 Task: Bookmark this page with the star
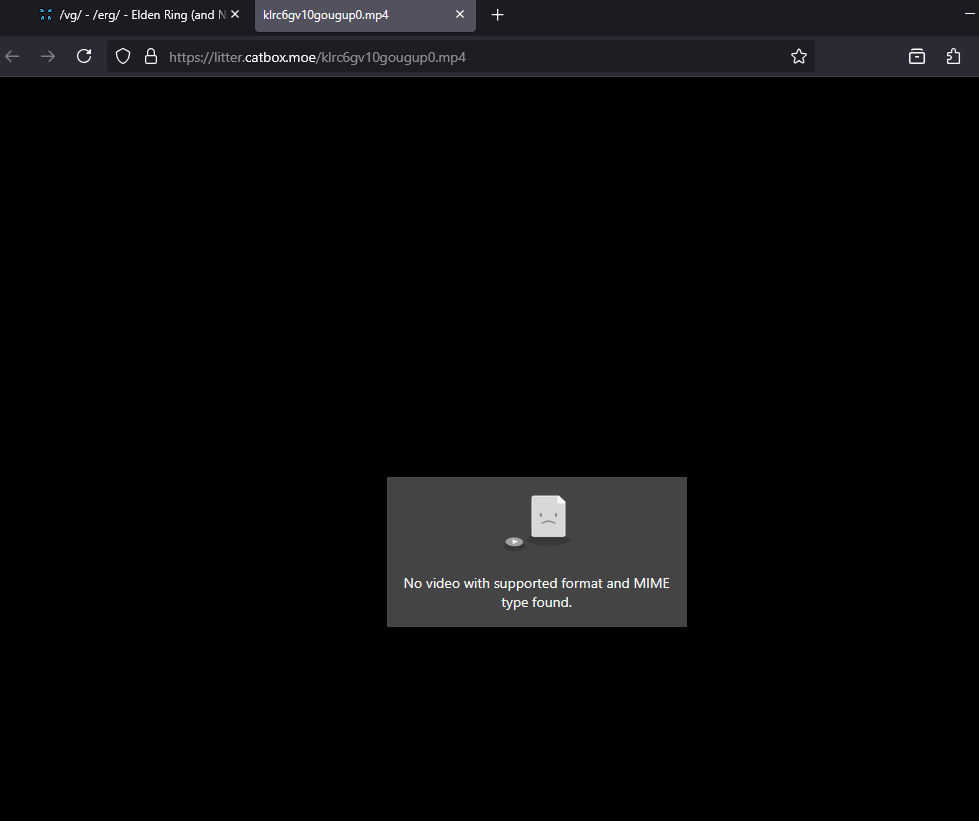click(x=799, y=57)
